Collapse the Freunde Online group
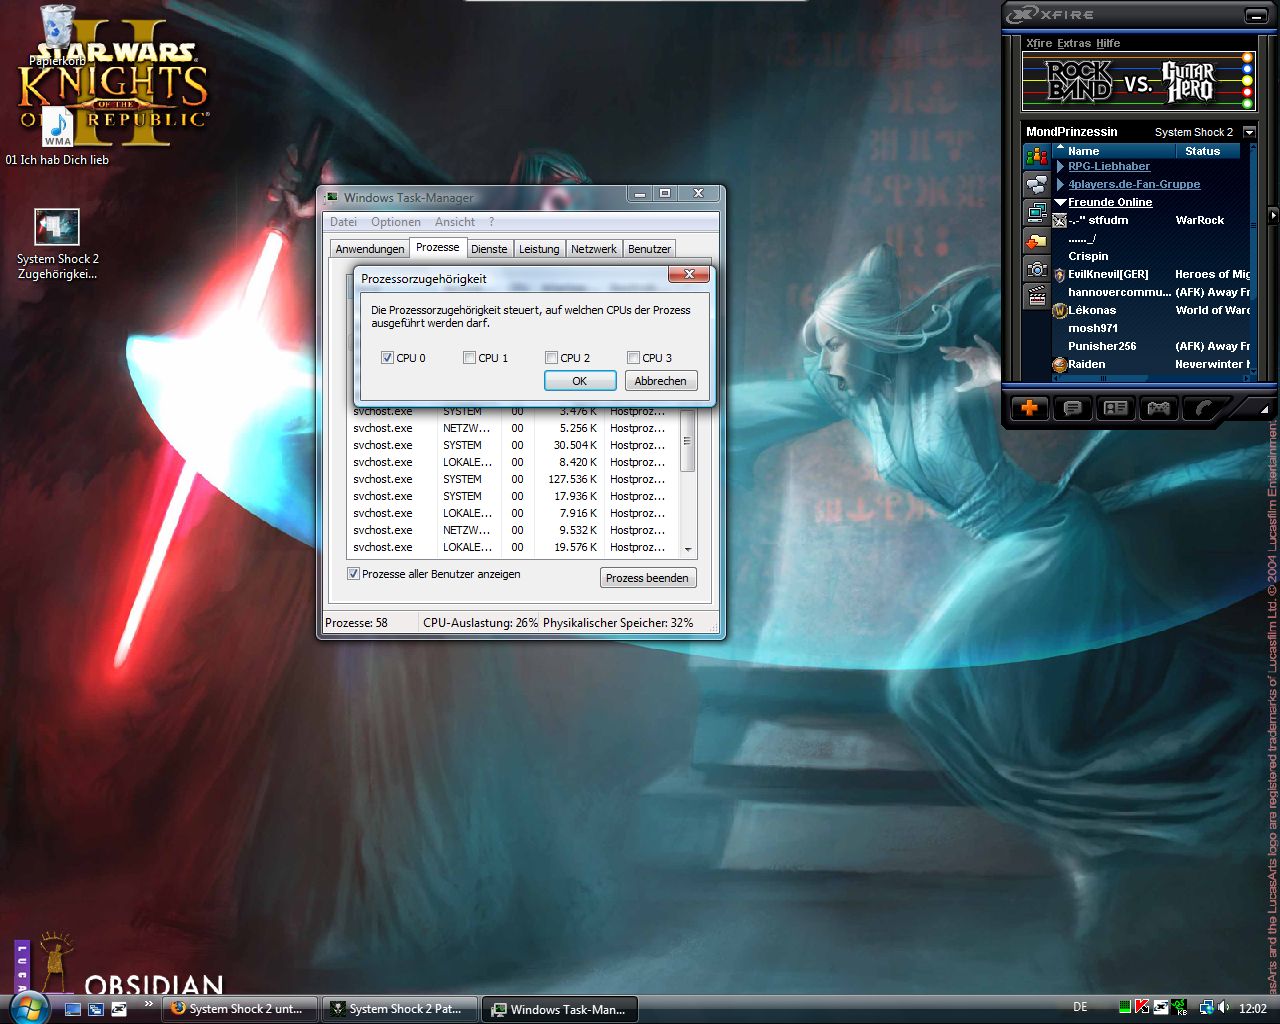Screen dimensions: 1280x1024 (1060, 202)
